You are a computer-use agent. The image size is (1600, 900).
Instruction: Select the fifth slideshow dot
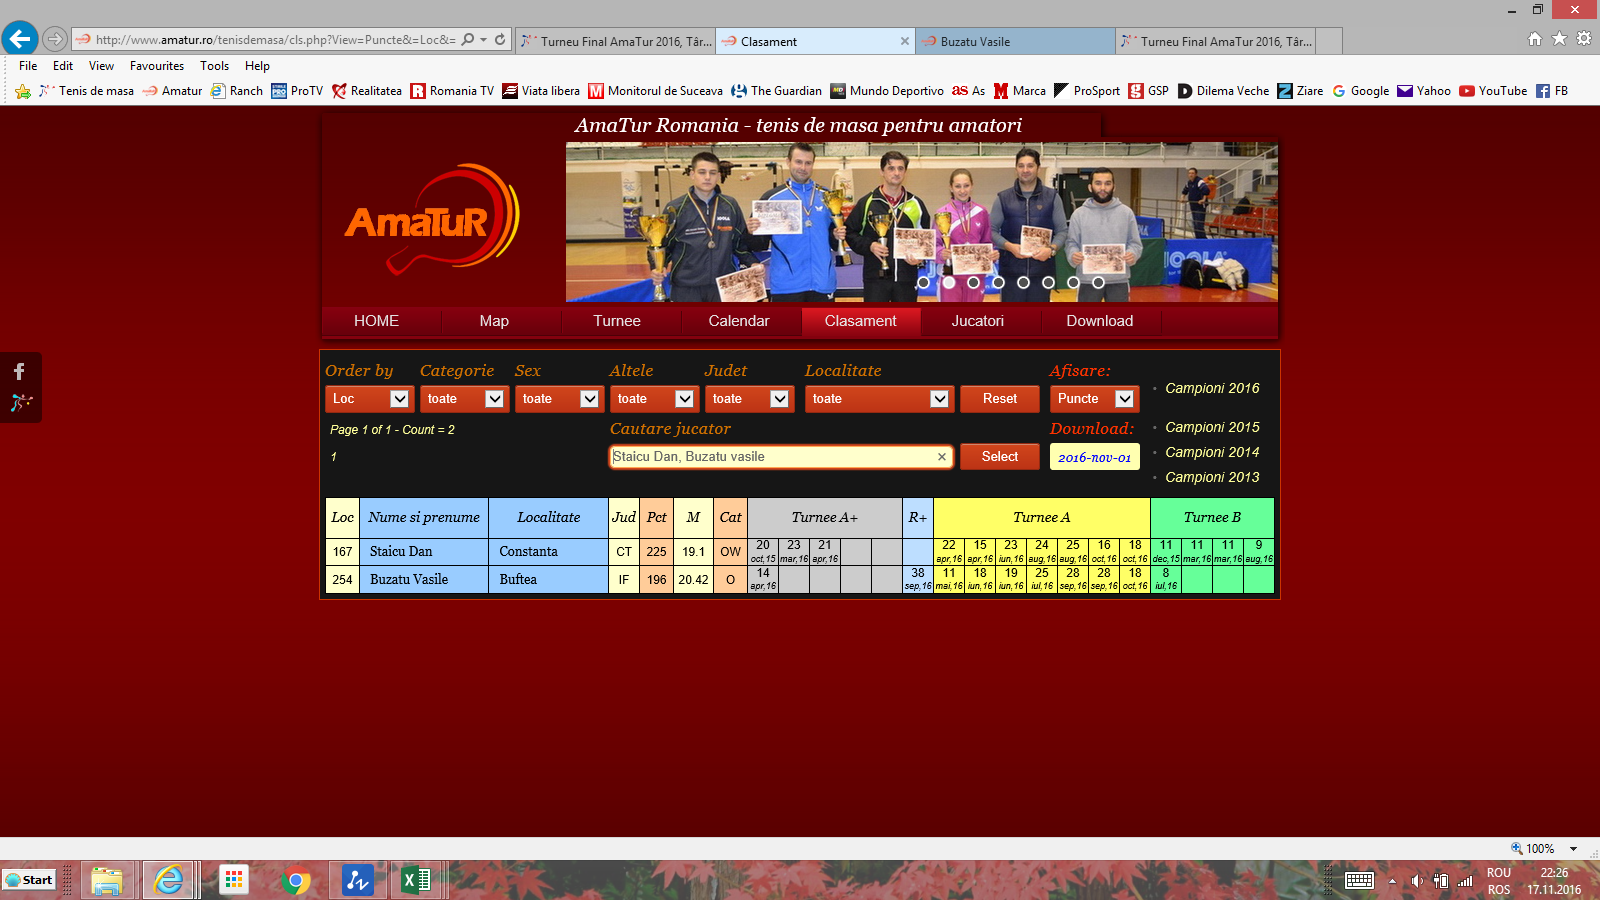pos(1023,283)
